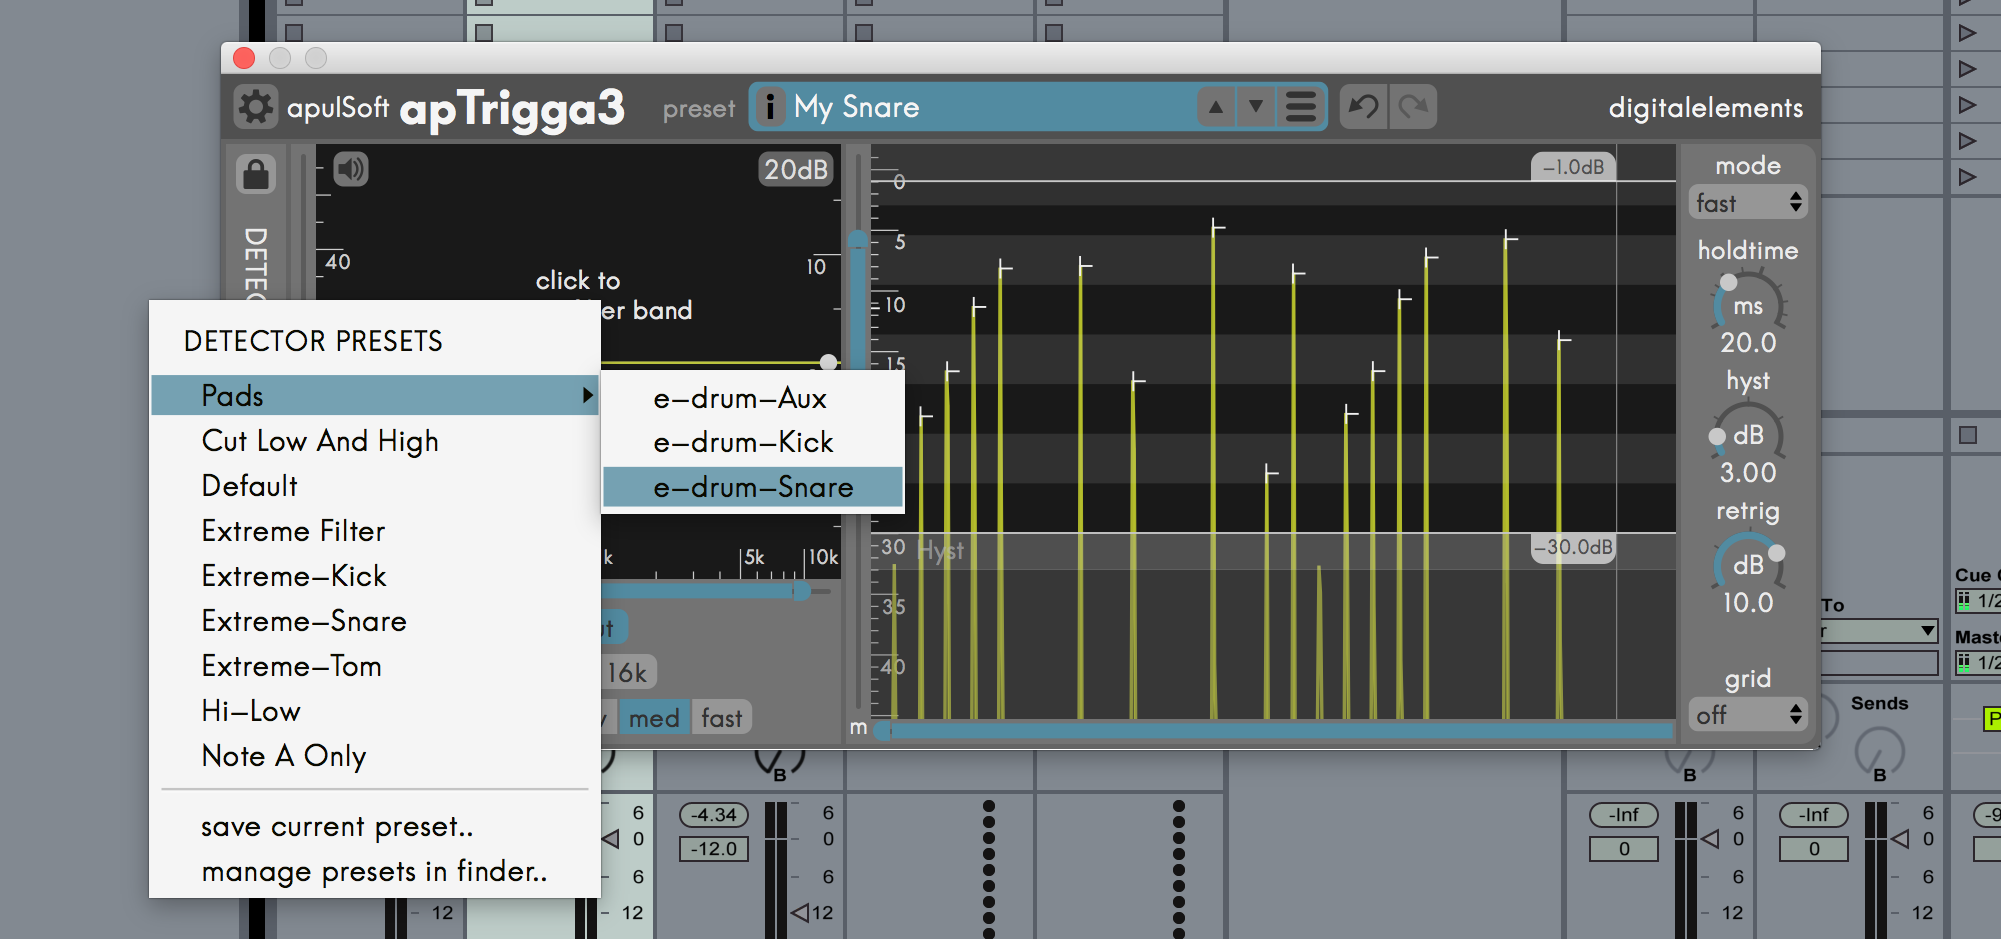Choose Extreme-Tom preset

pos(291,666)
